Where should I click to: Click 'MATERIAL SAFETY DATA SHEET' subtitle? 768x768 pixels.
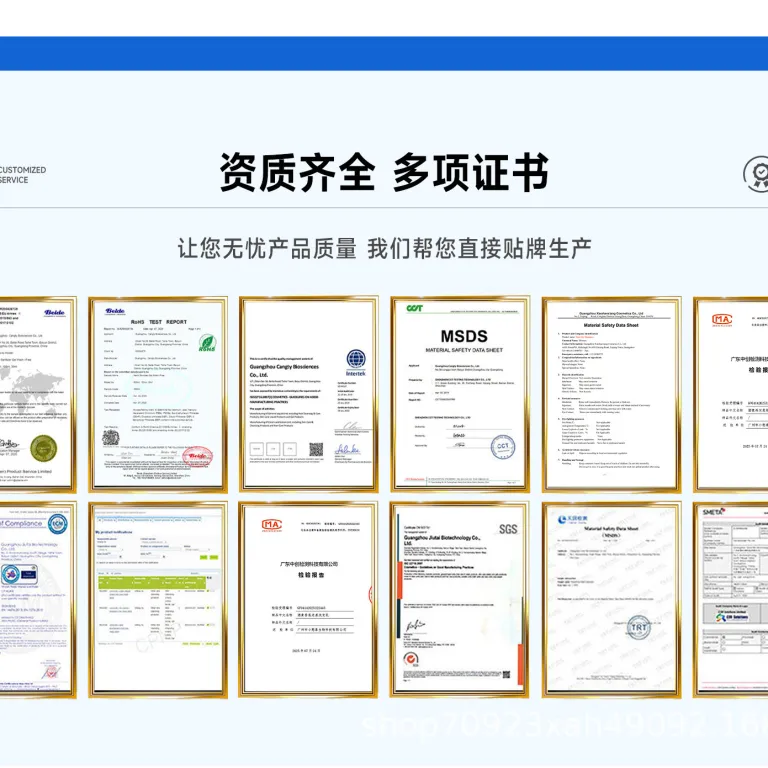(464, 350)
